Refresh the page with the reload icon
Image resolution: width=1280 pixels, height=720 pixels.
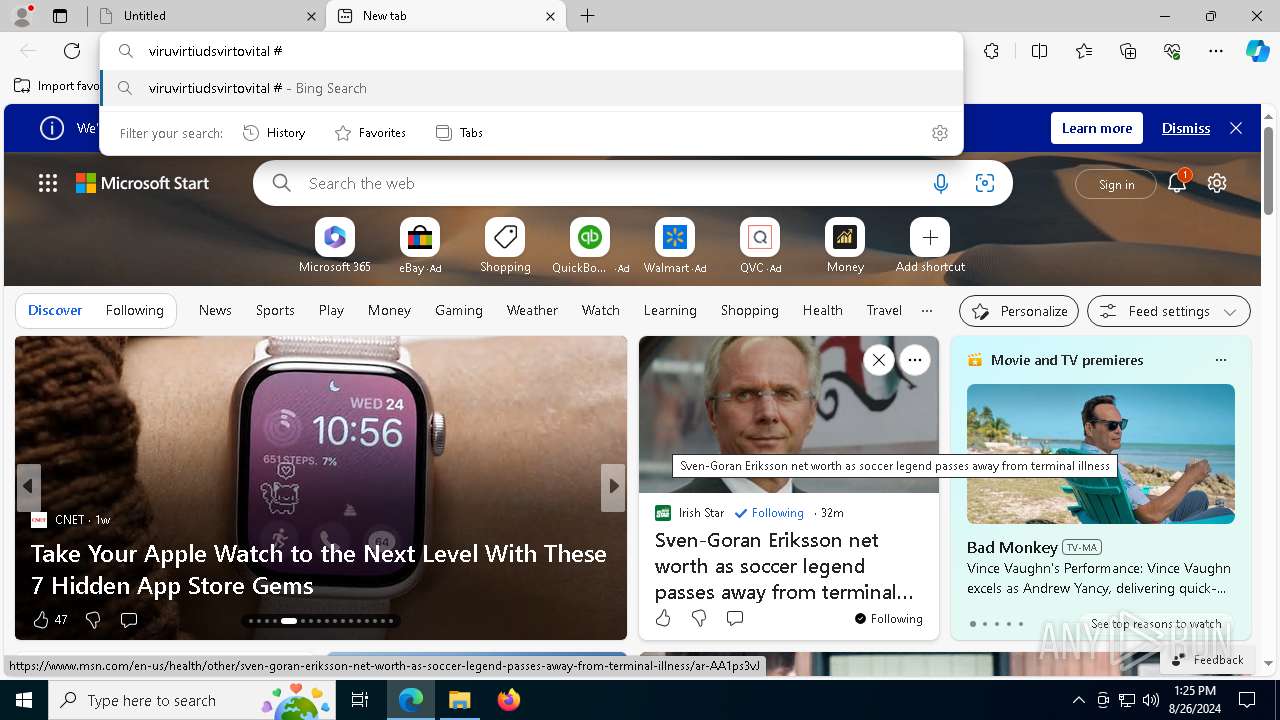(x=72, y=51)
